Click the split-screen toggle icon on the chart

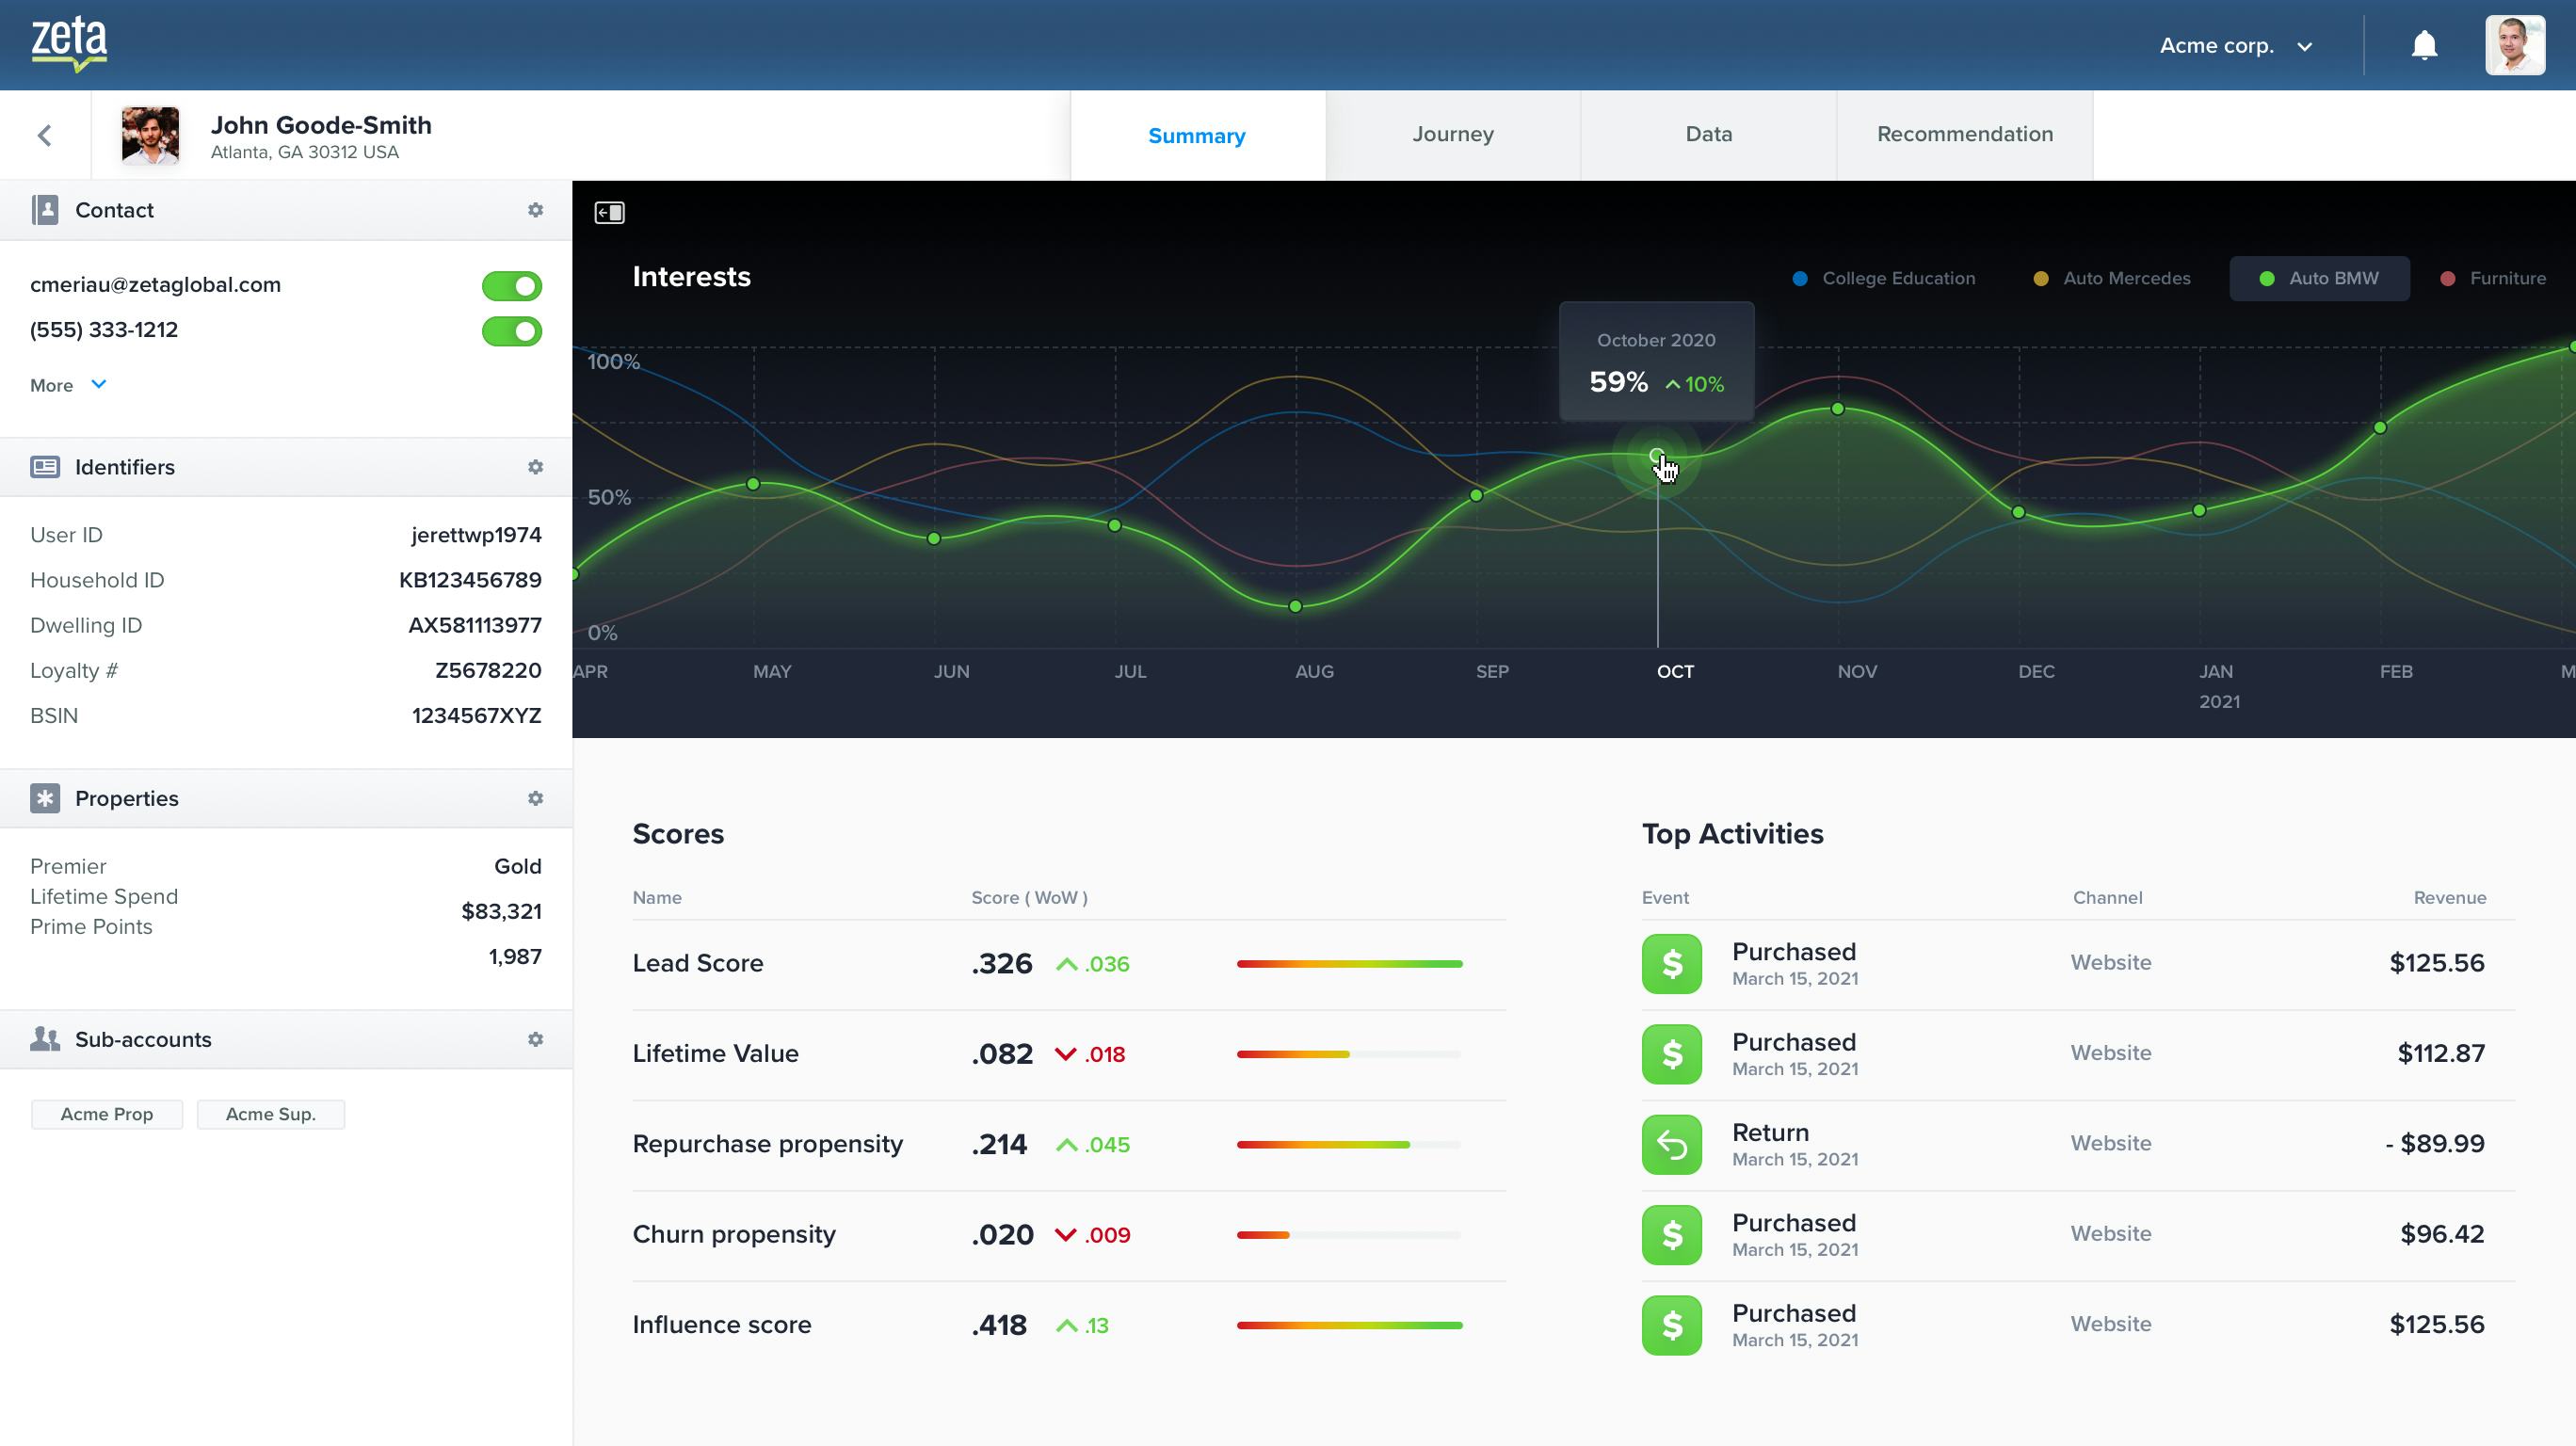click(x=608, y=213)
